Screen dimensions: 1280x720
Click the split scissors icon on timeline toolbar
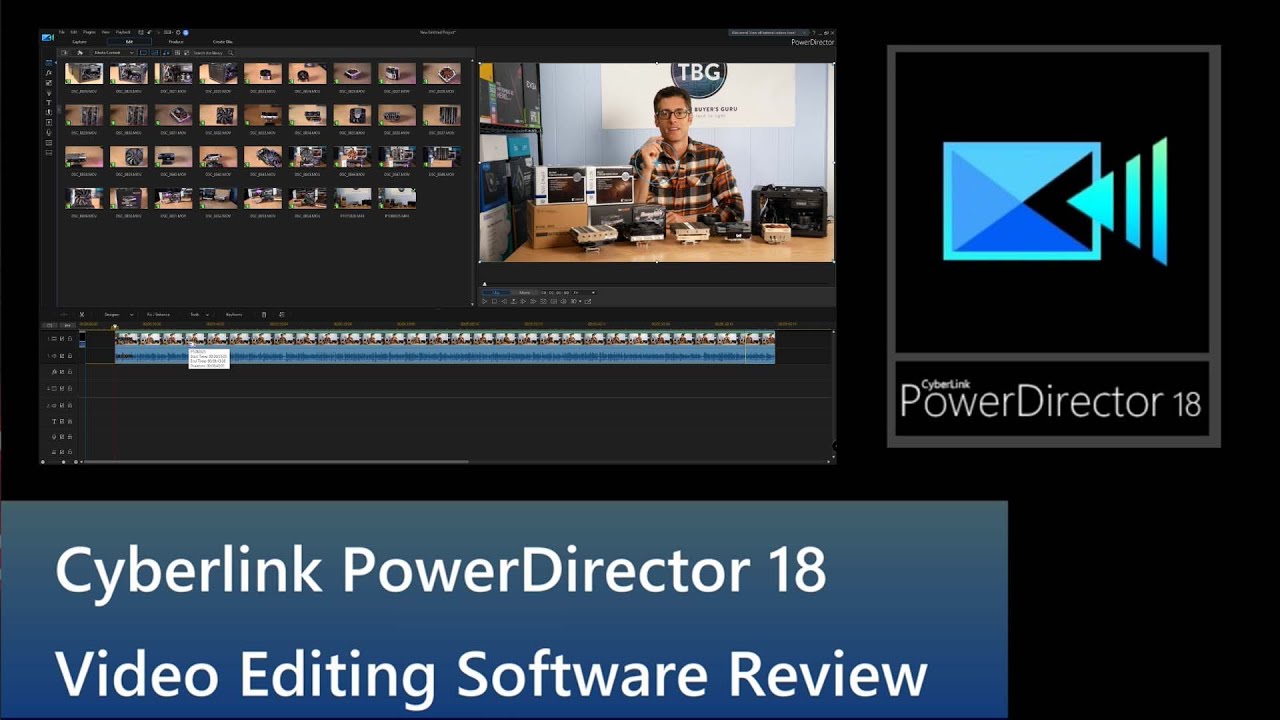coord(82,314)
